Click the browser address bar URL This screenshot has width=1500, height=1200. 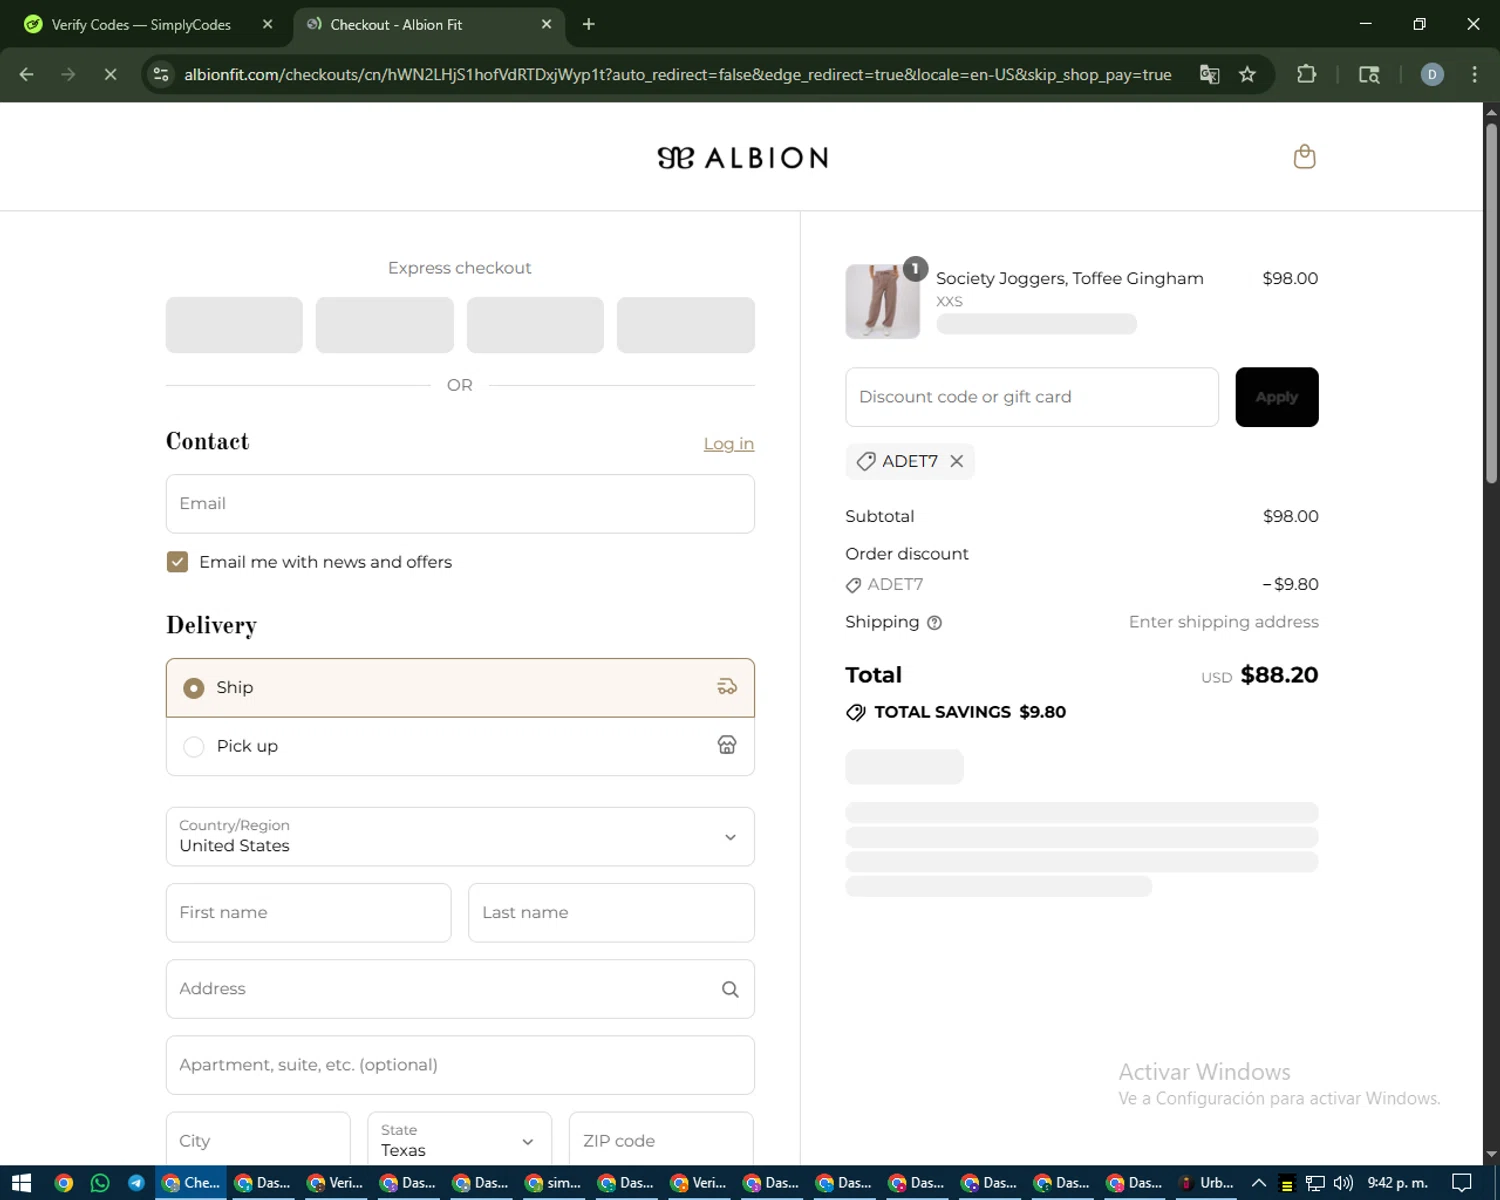(677, 75)
